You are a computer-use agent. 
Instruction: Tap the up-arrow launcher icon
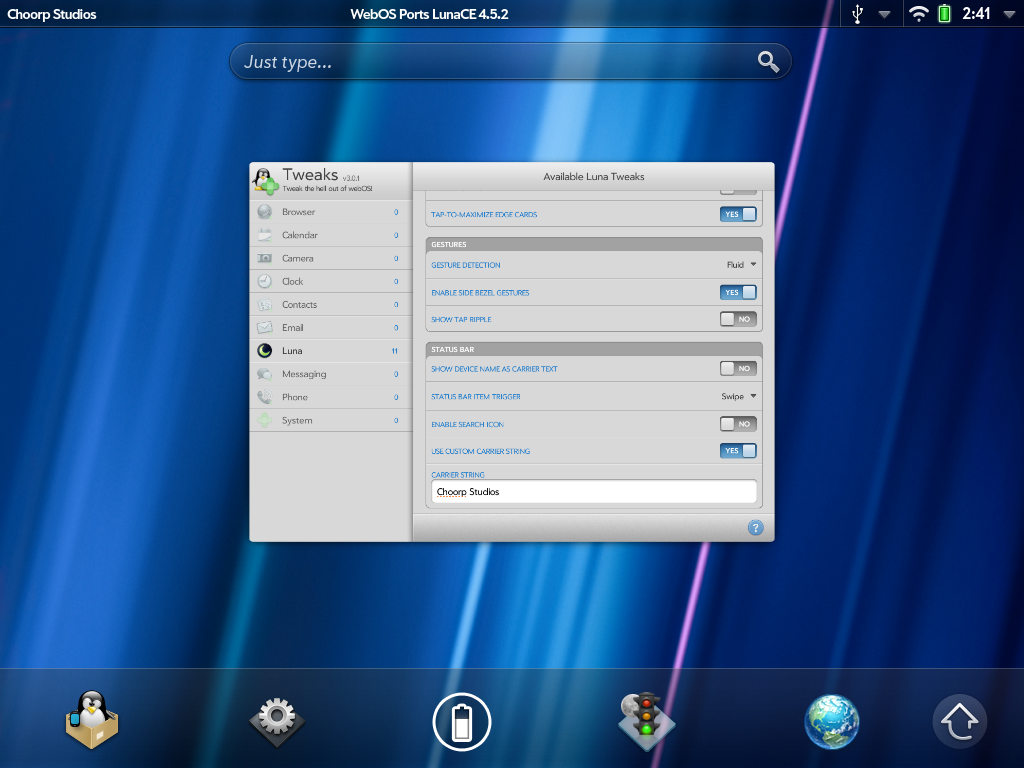coord(959,721)
